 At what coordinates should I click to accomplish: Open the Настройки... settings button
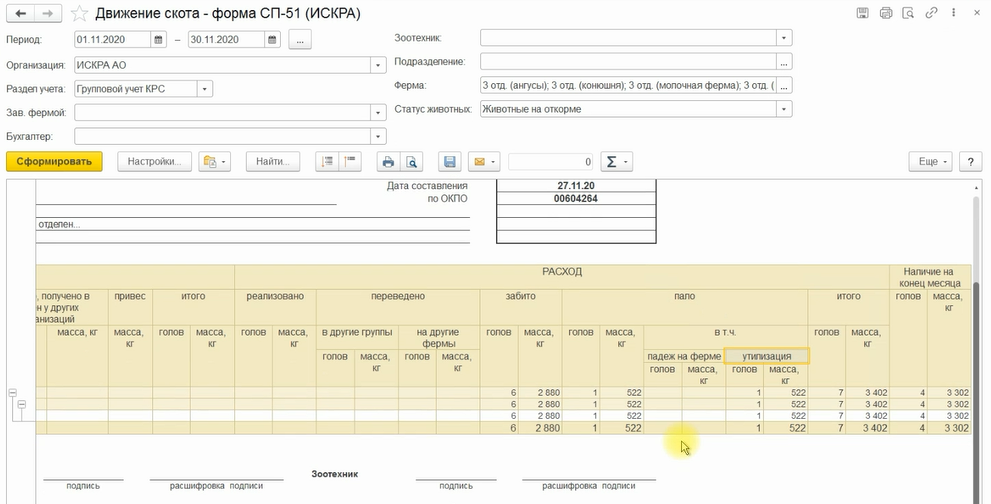[153, 162]
